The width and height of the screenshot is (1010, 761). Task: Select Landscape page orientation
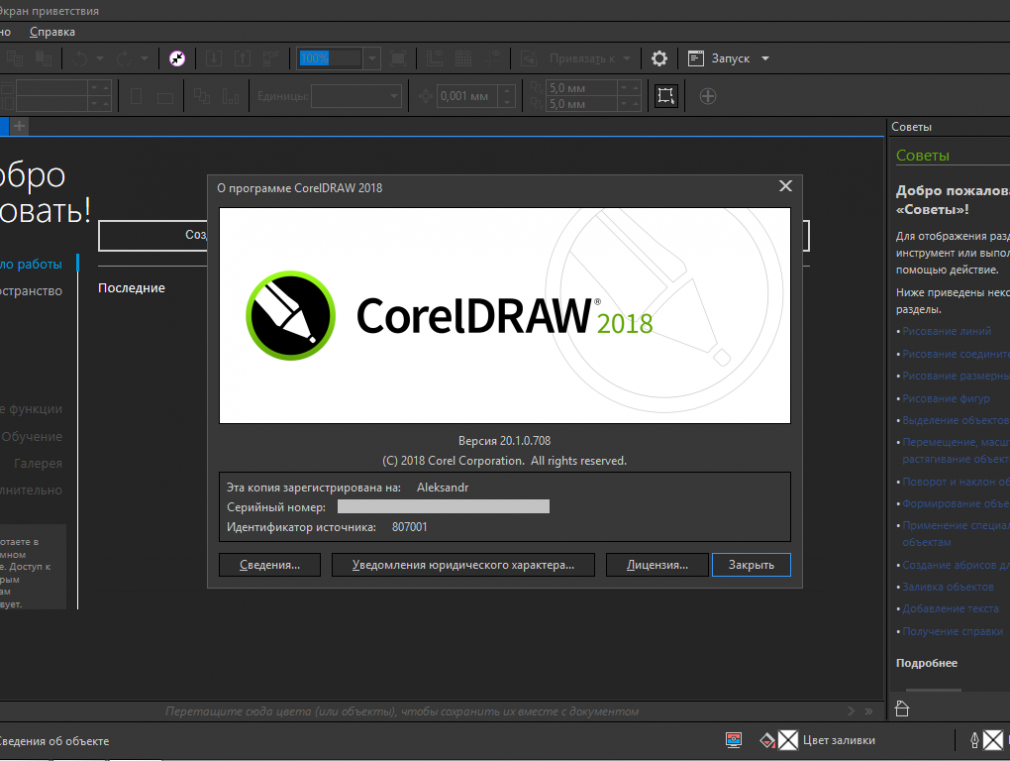pos(165,97)
